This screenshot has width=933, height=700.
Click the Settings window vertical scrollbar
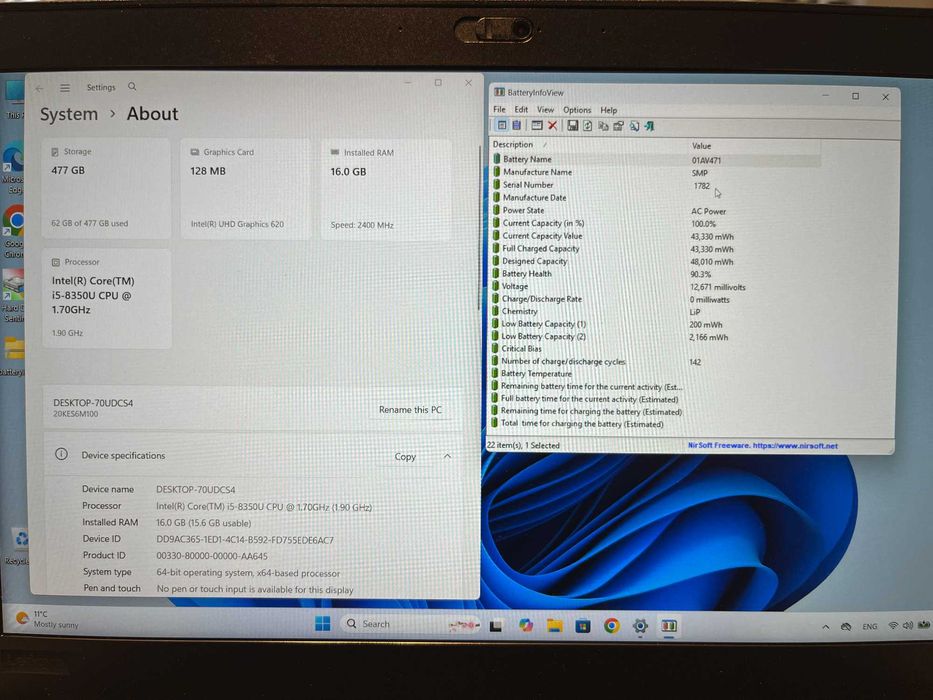click(478, 226)
